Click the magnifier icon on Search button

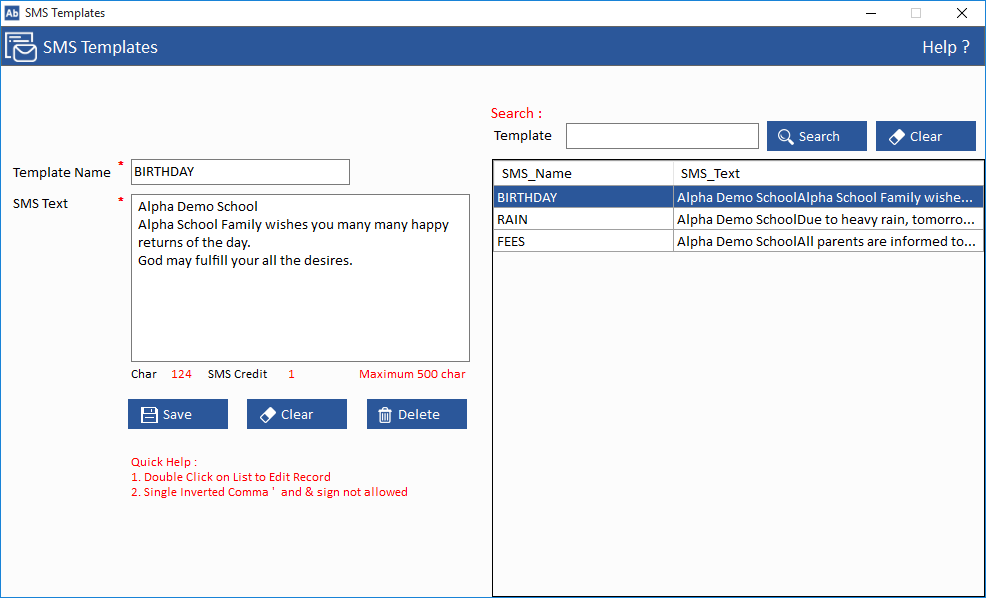pyautogui.click(x=786, y=137)
